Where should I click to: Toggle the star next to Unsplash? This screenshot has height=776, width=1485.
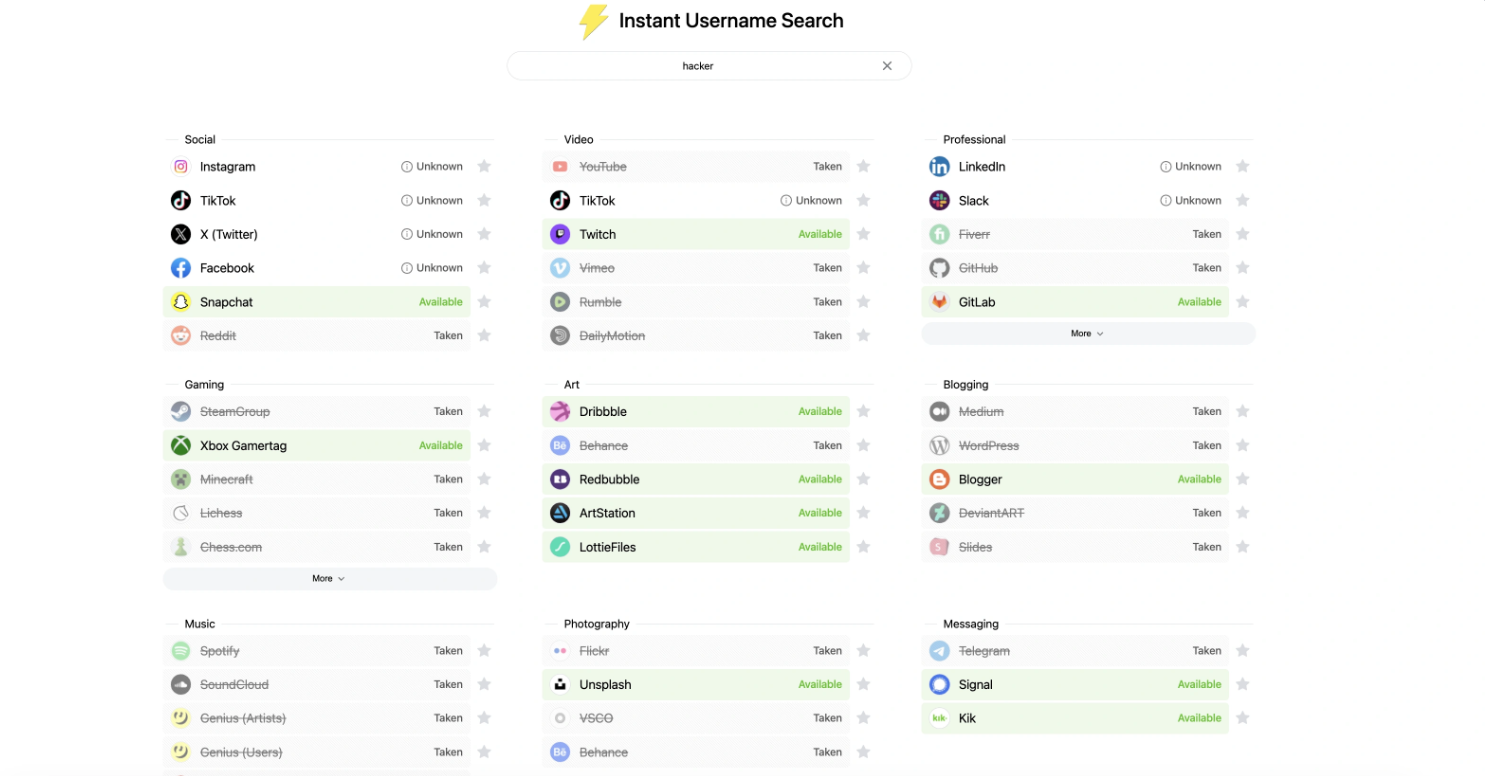[863, 685]
